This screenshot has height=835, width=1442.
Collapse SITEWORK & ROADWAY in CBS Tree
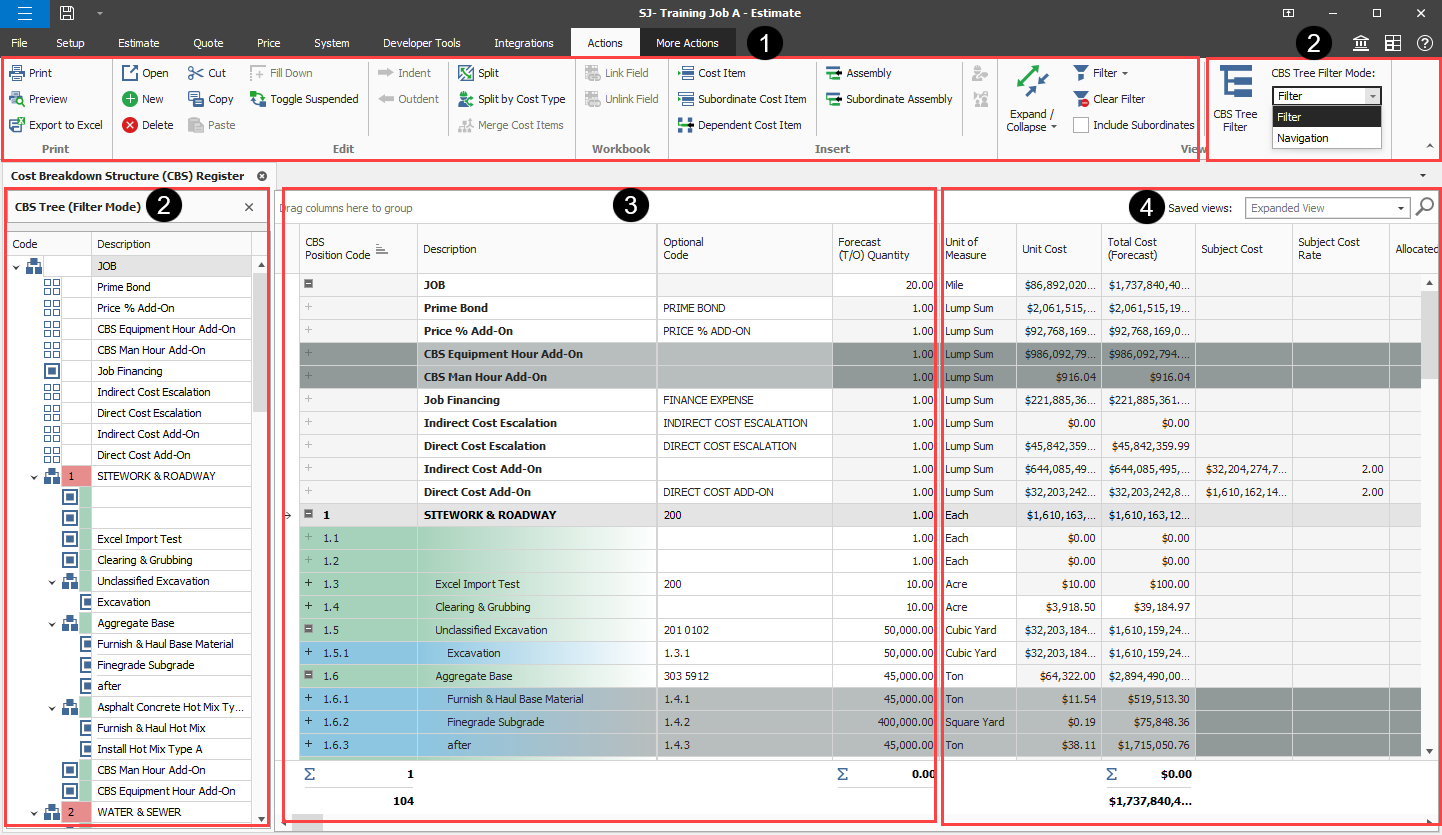pos(34,477)
